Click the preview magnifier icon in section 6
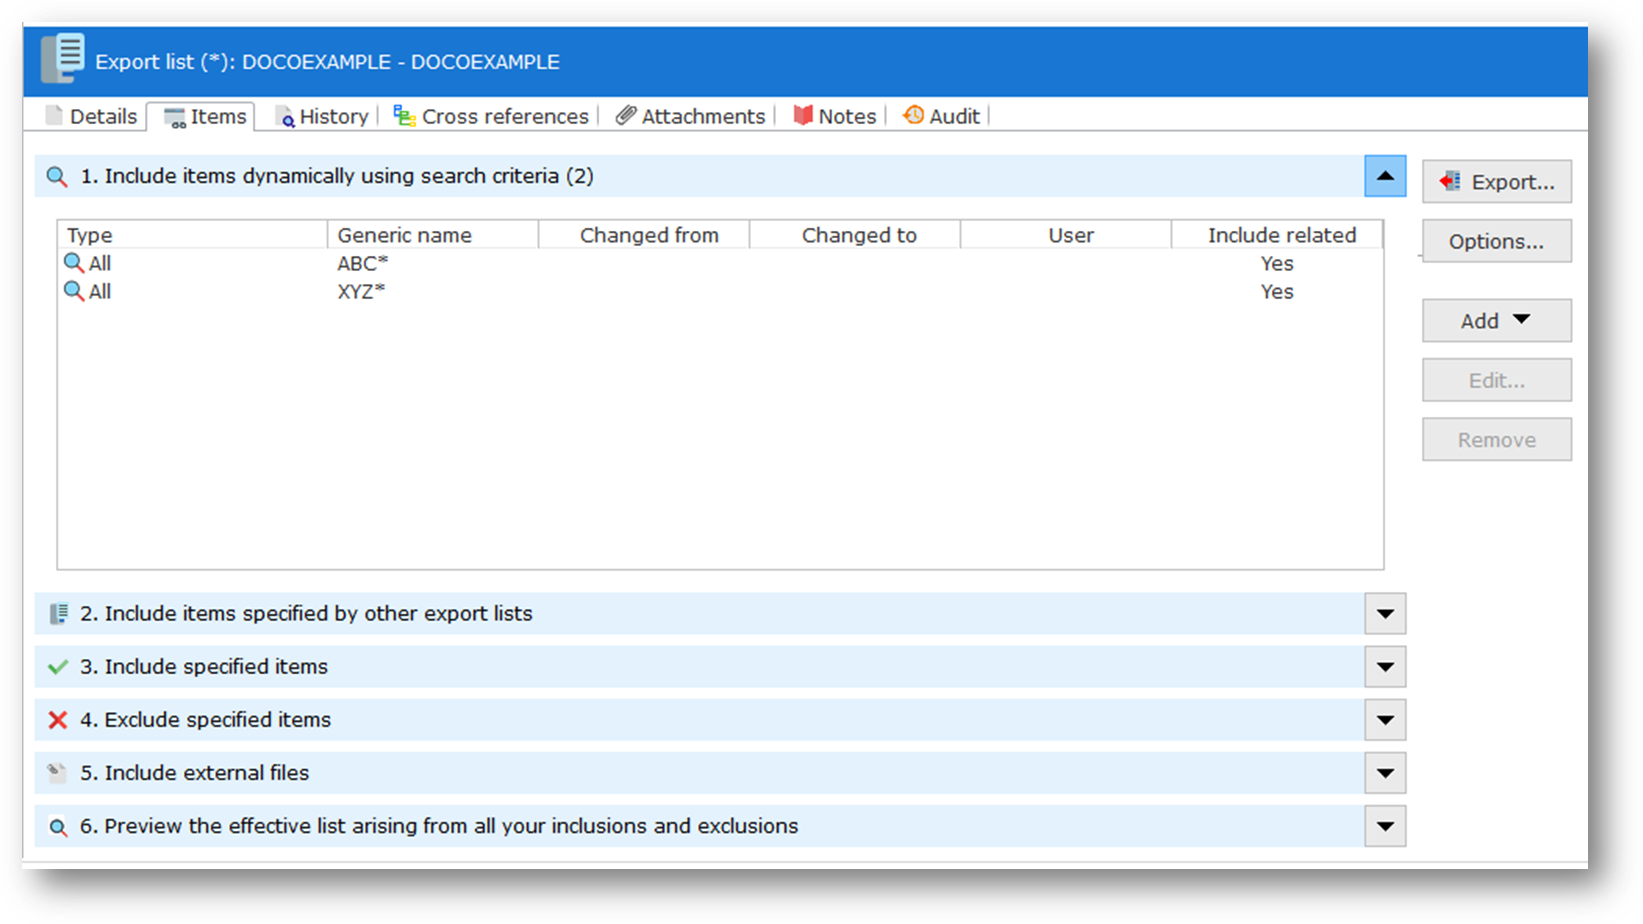 point(58,827)
